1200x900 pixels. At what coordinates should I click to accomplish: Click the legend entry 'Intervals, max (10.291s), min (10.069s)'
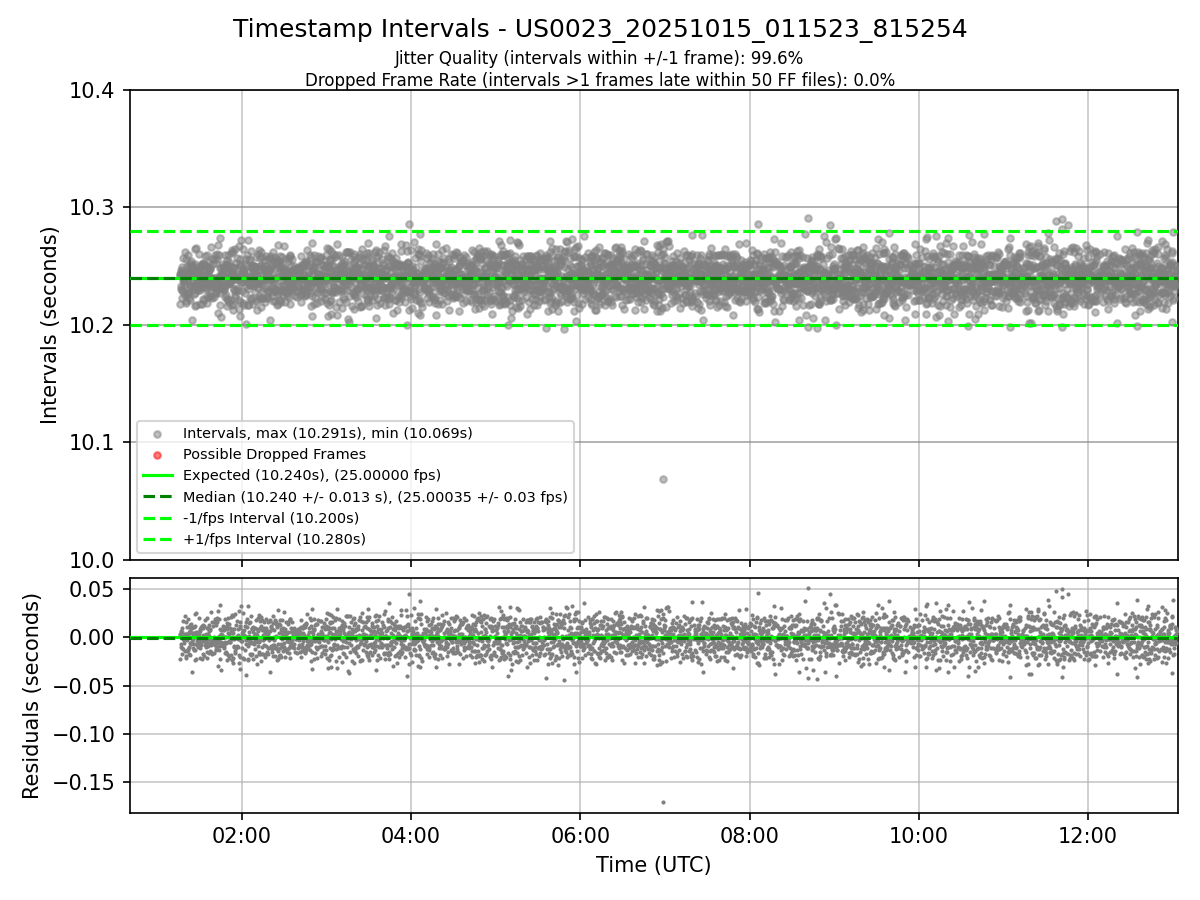(x=327, y=433)
